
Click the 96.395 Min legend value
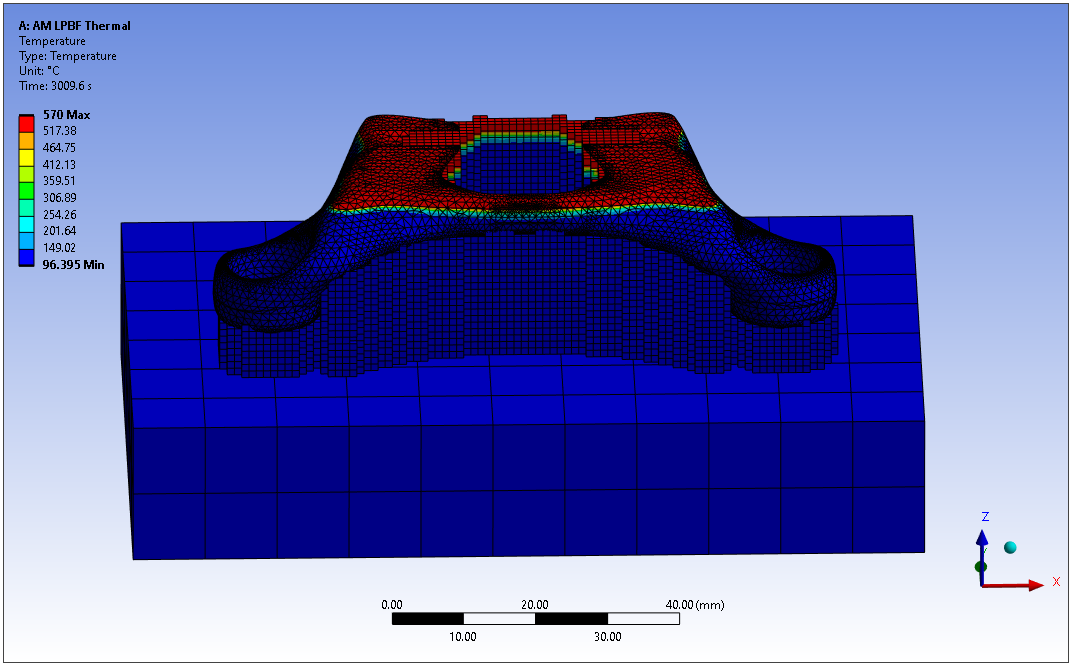coord(73,265)
